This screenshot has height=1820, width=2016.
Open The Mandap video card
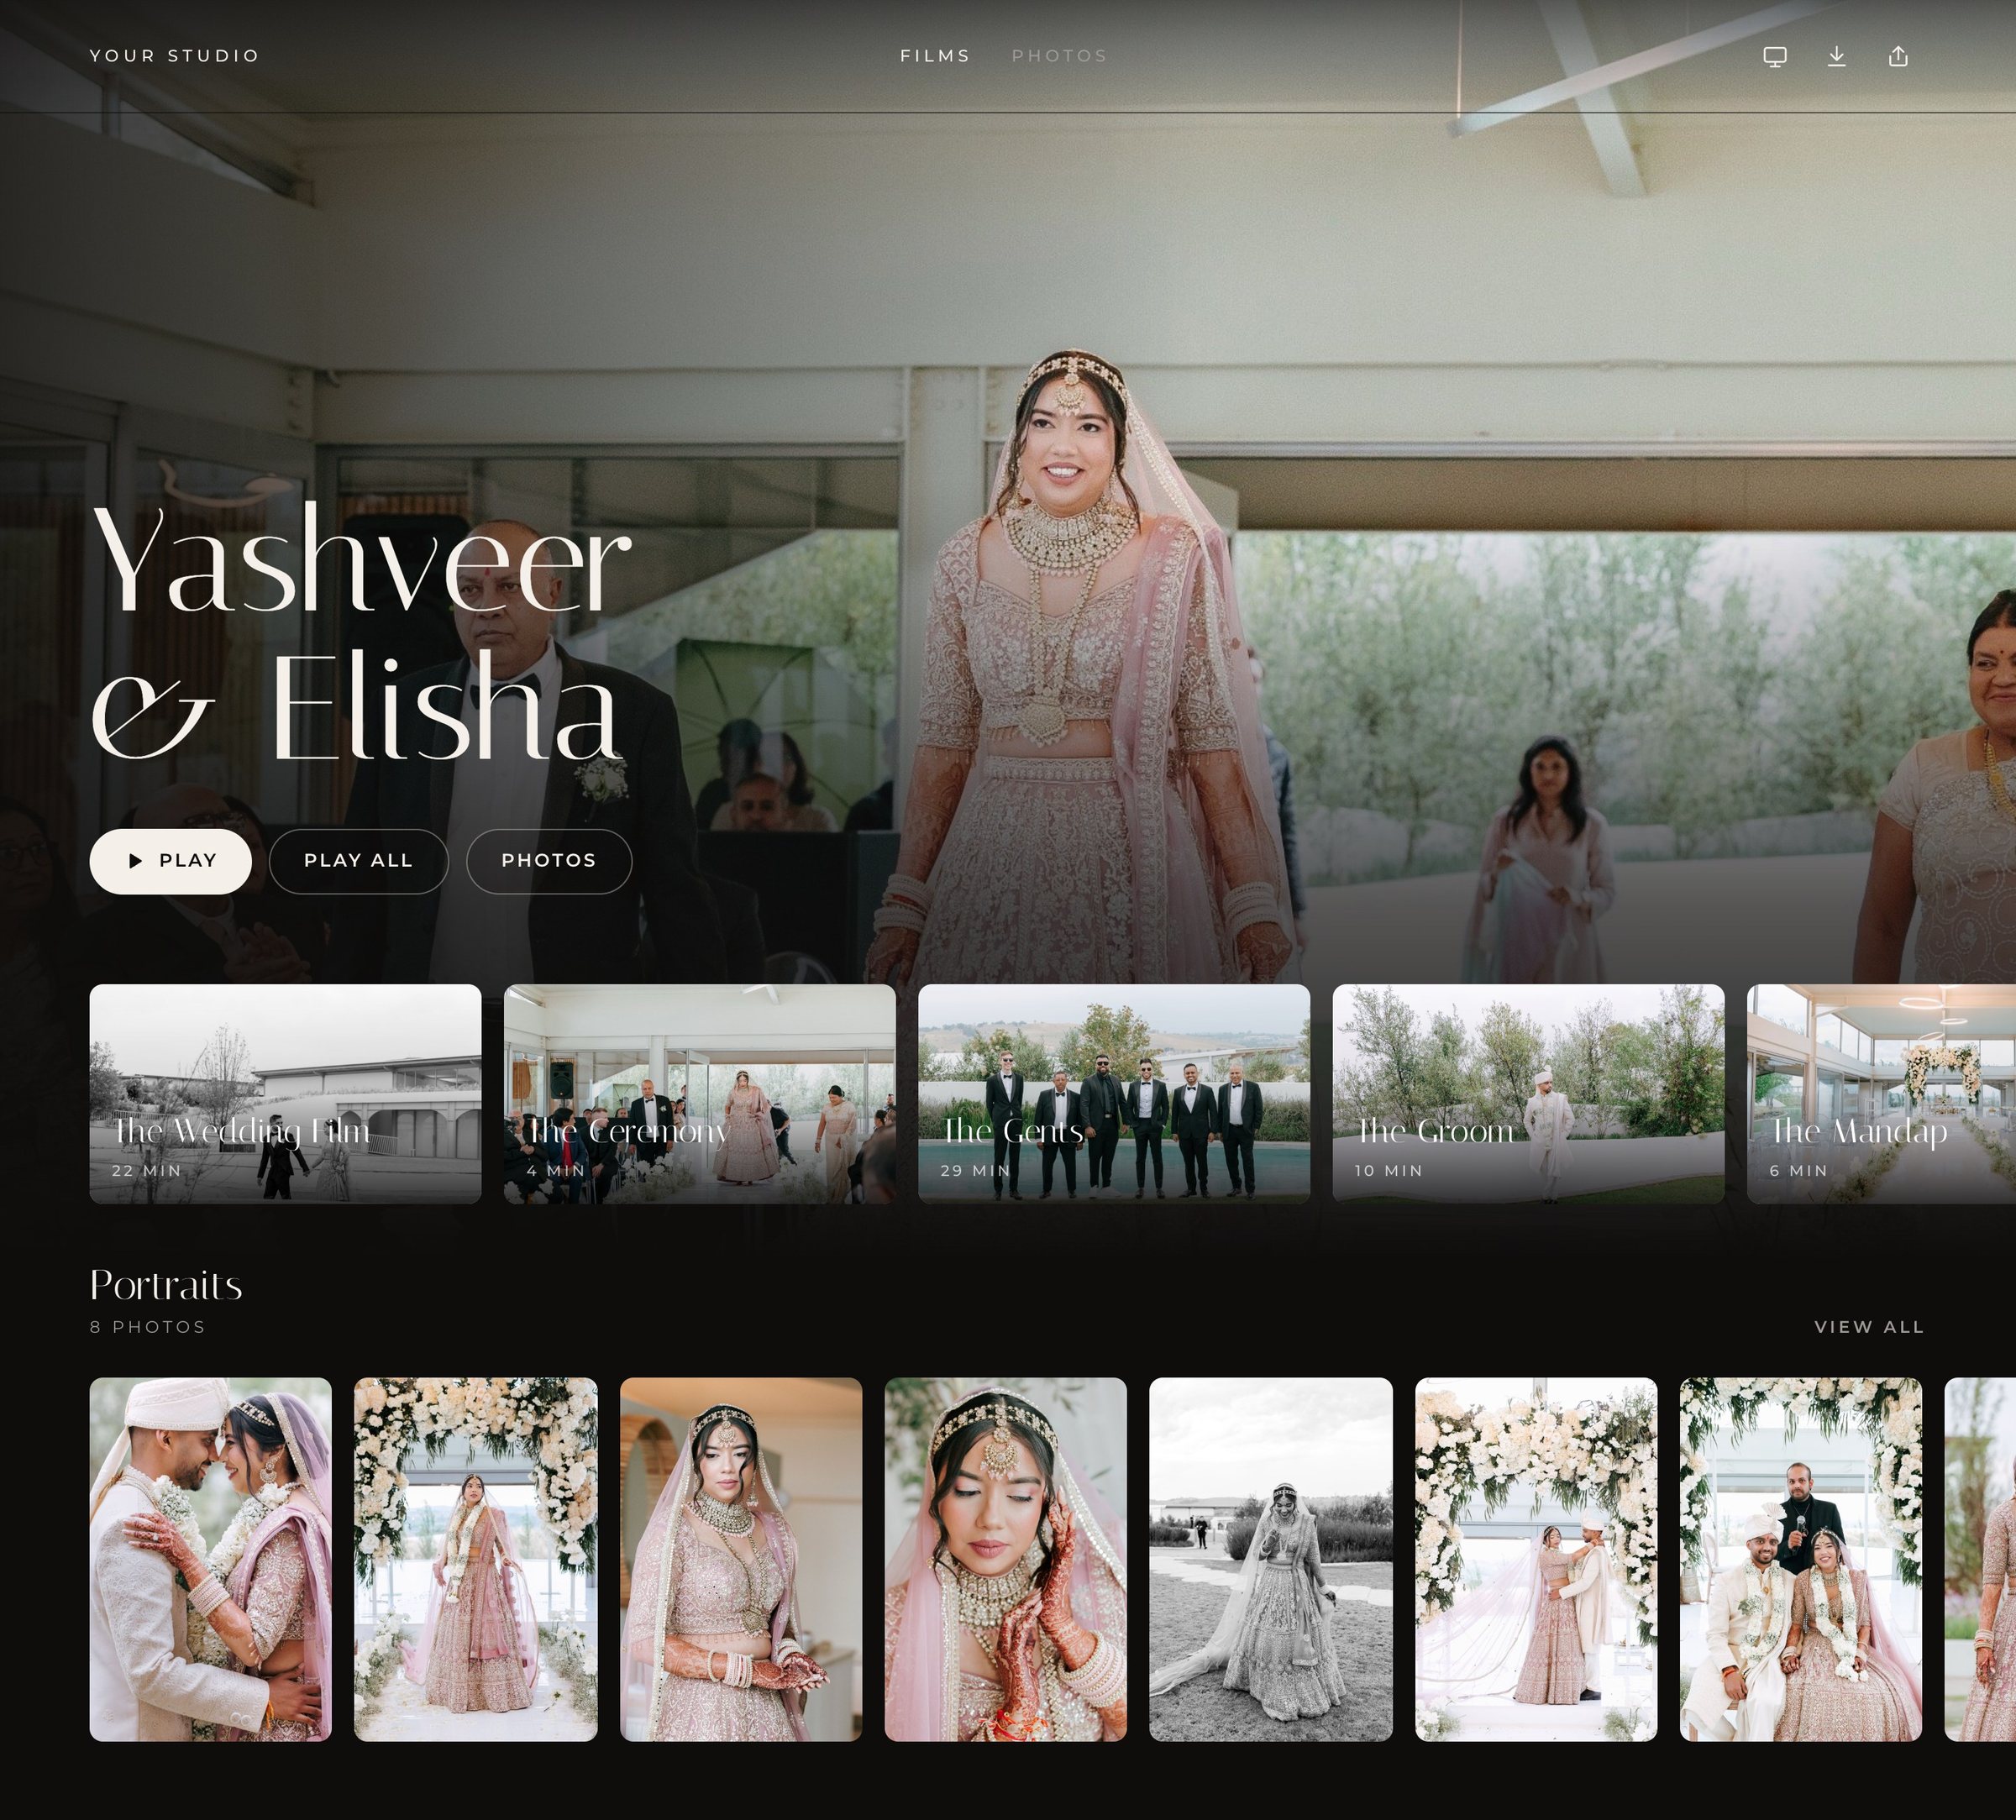(x=1881, y=1094)
